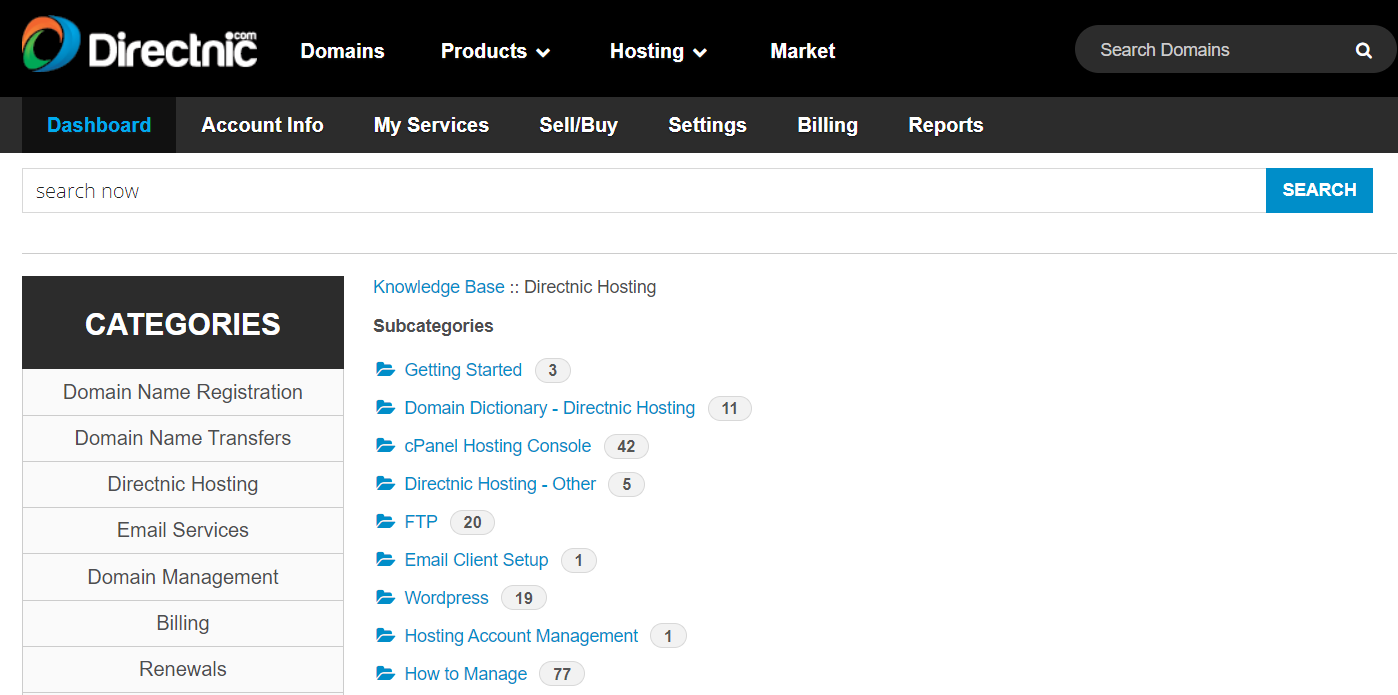Follow the Knowledge Base breadcrumb link

click(439, 287)
